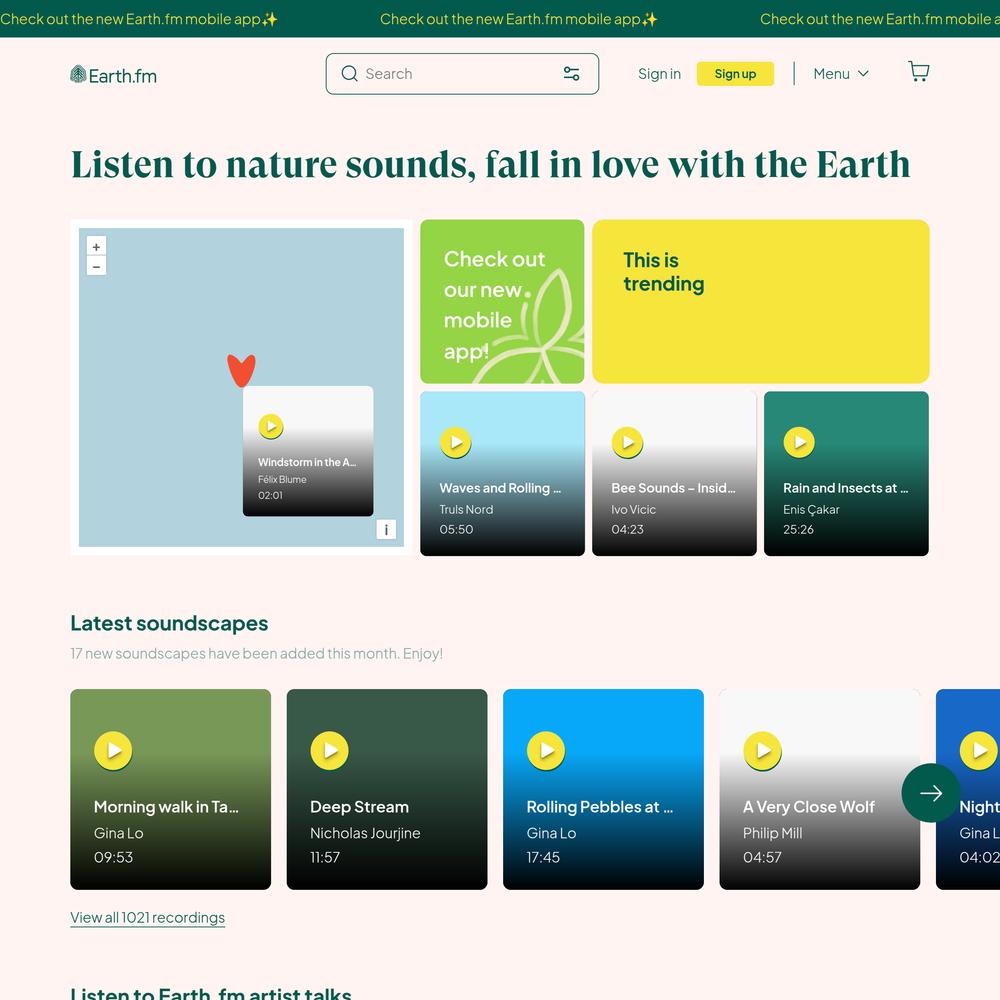Click duration 04:23 on Bee Sounds card
This screenshot has width=1000, height=1000.
628,529
